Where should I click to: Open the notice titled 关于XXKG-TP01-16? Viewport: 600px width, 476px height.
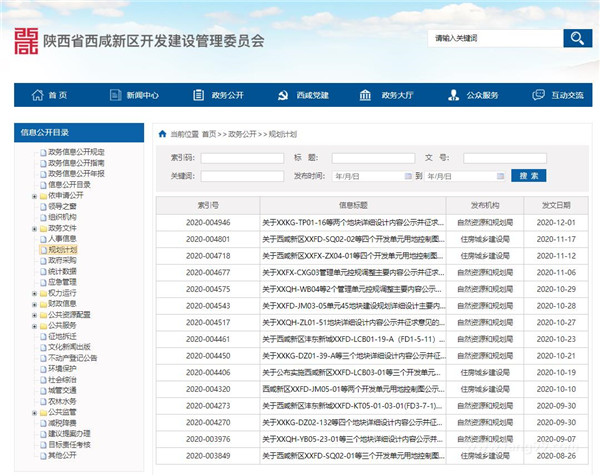[353, 222]
